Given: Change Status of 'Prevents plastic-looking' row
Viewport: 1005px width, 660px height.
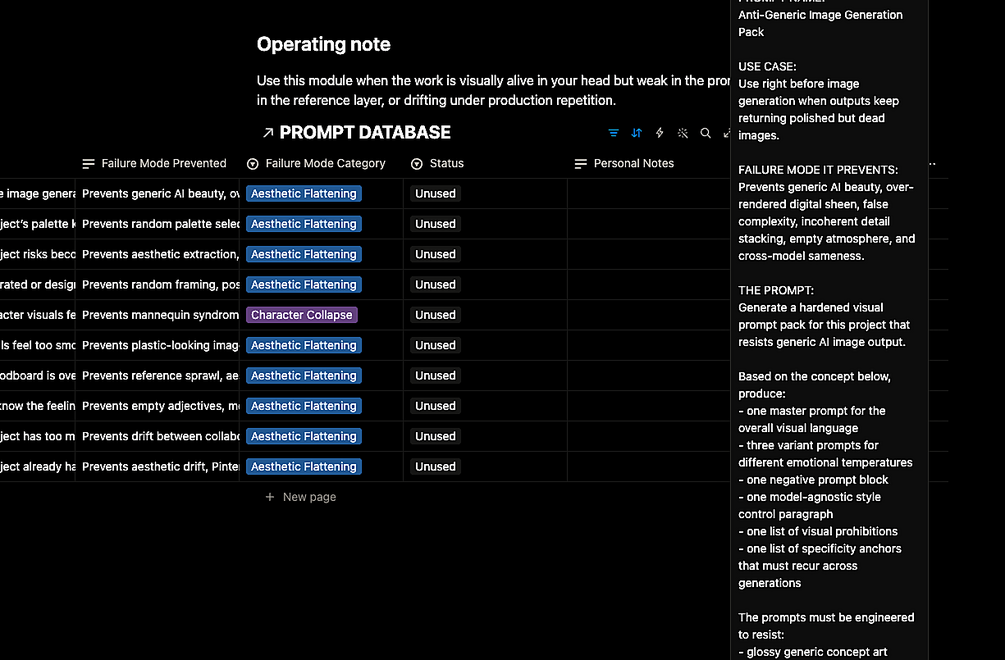Looking at the screenshot, I should [x=435, y=345].
